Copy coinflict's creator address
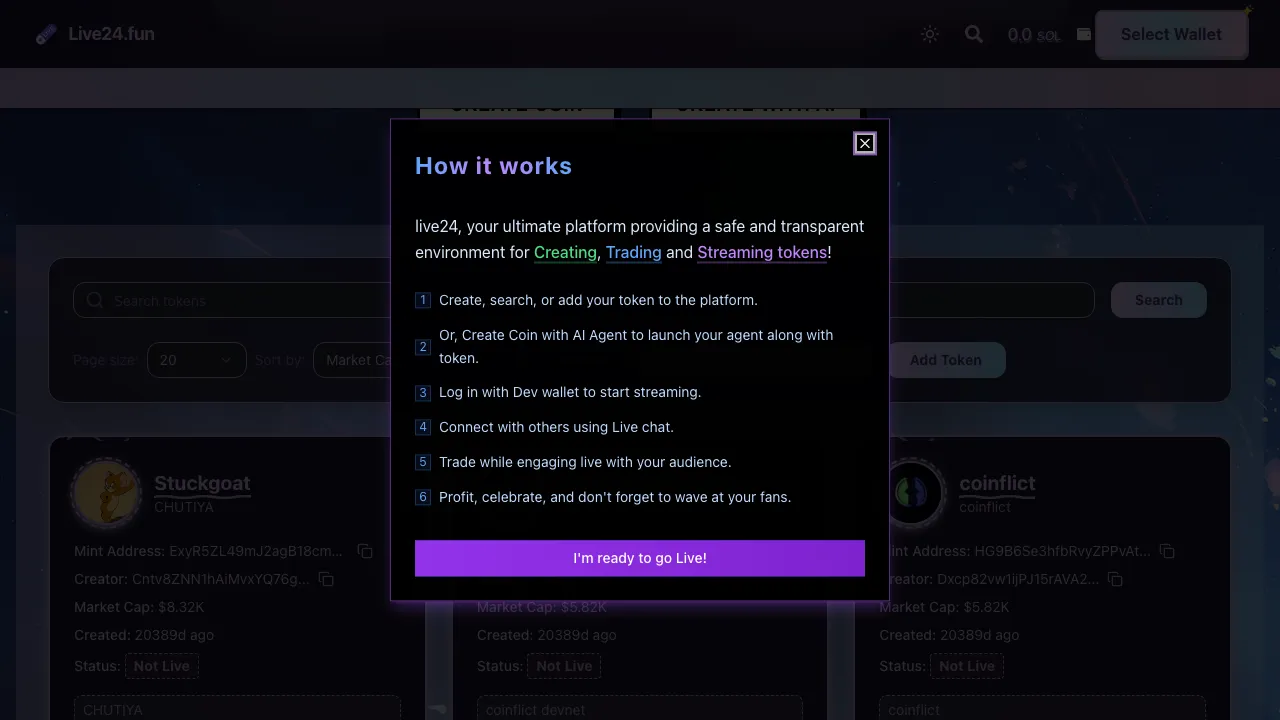This screenshot has width=1280, height=720. point(1115,579)
